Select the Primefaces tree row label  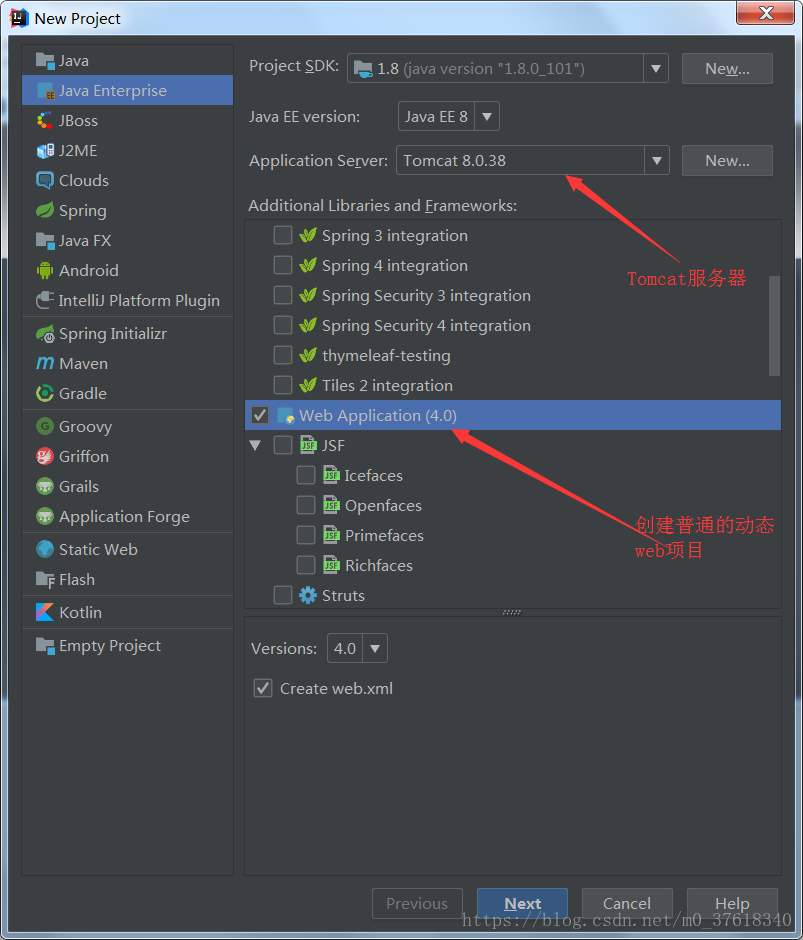pos(384,535)
